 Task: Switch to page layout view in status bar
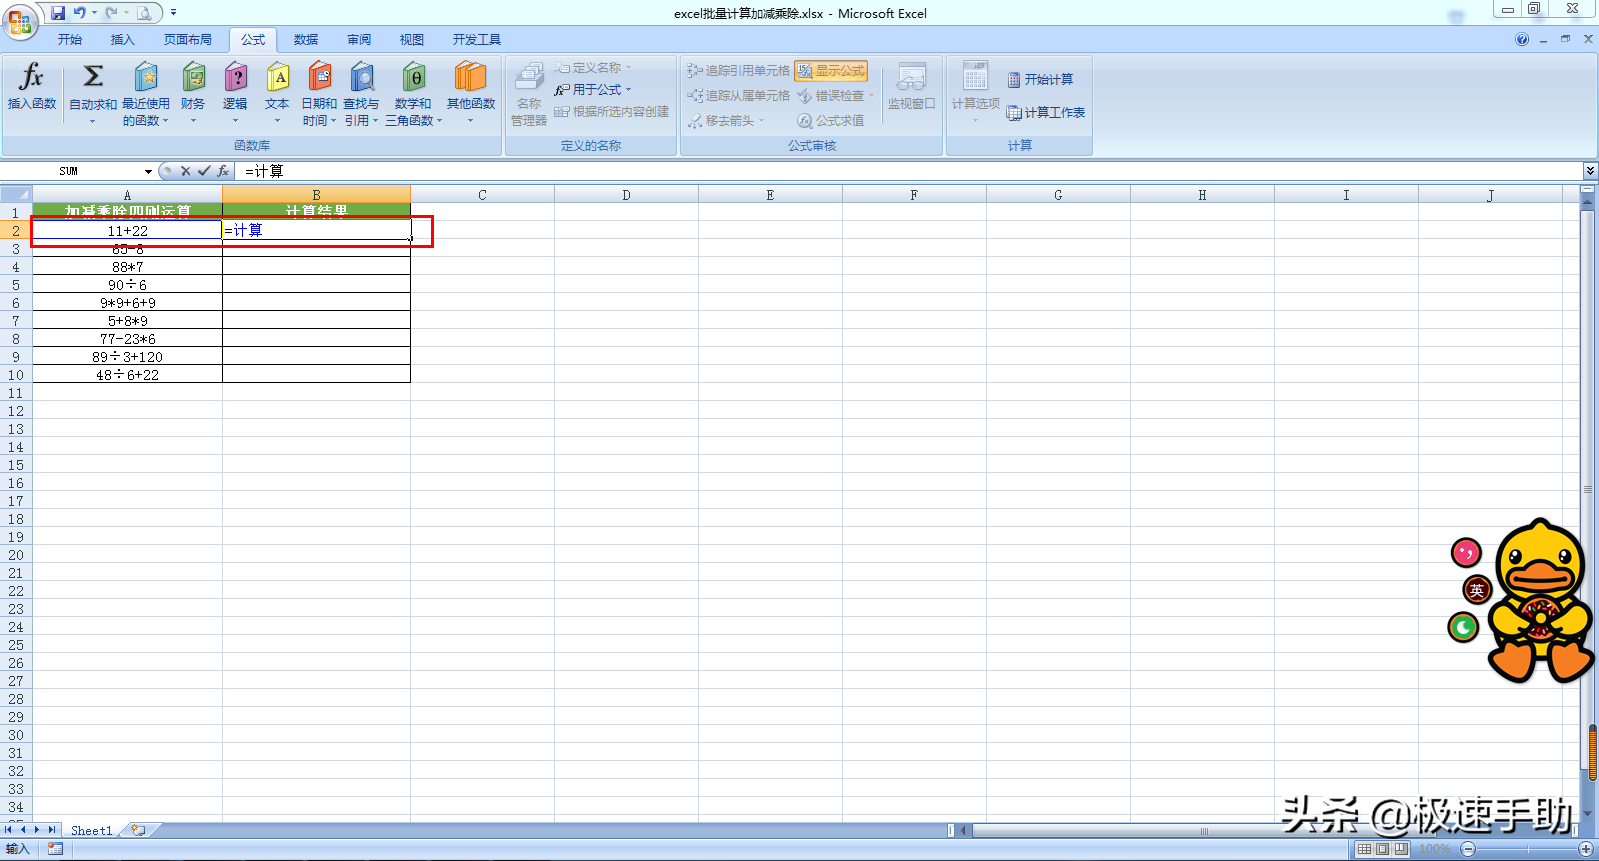pyautogui.click(x=1382, y=849)
